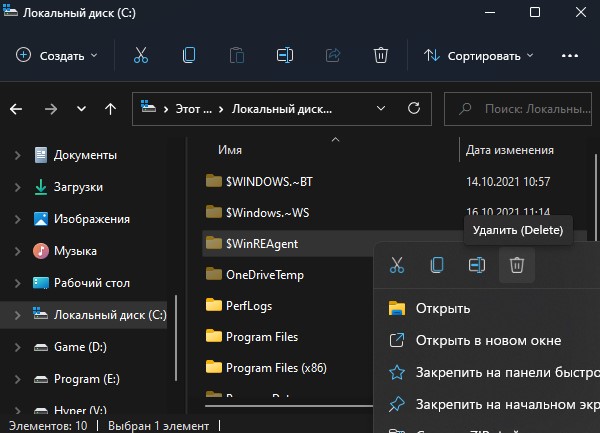The height and width of the screenshot is (433, 600).
Task: Click the Загрузки download arrow icon
Action: (41, 187)
